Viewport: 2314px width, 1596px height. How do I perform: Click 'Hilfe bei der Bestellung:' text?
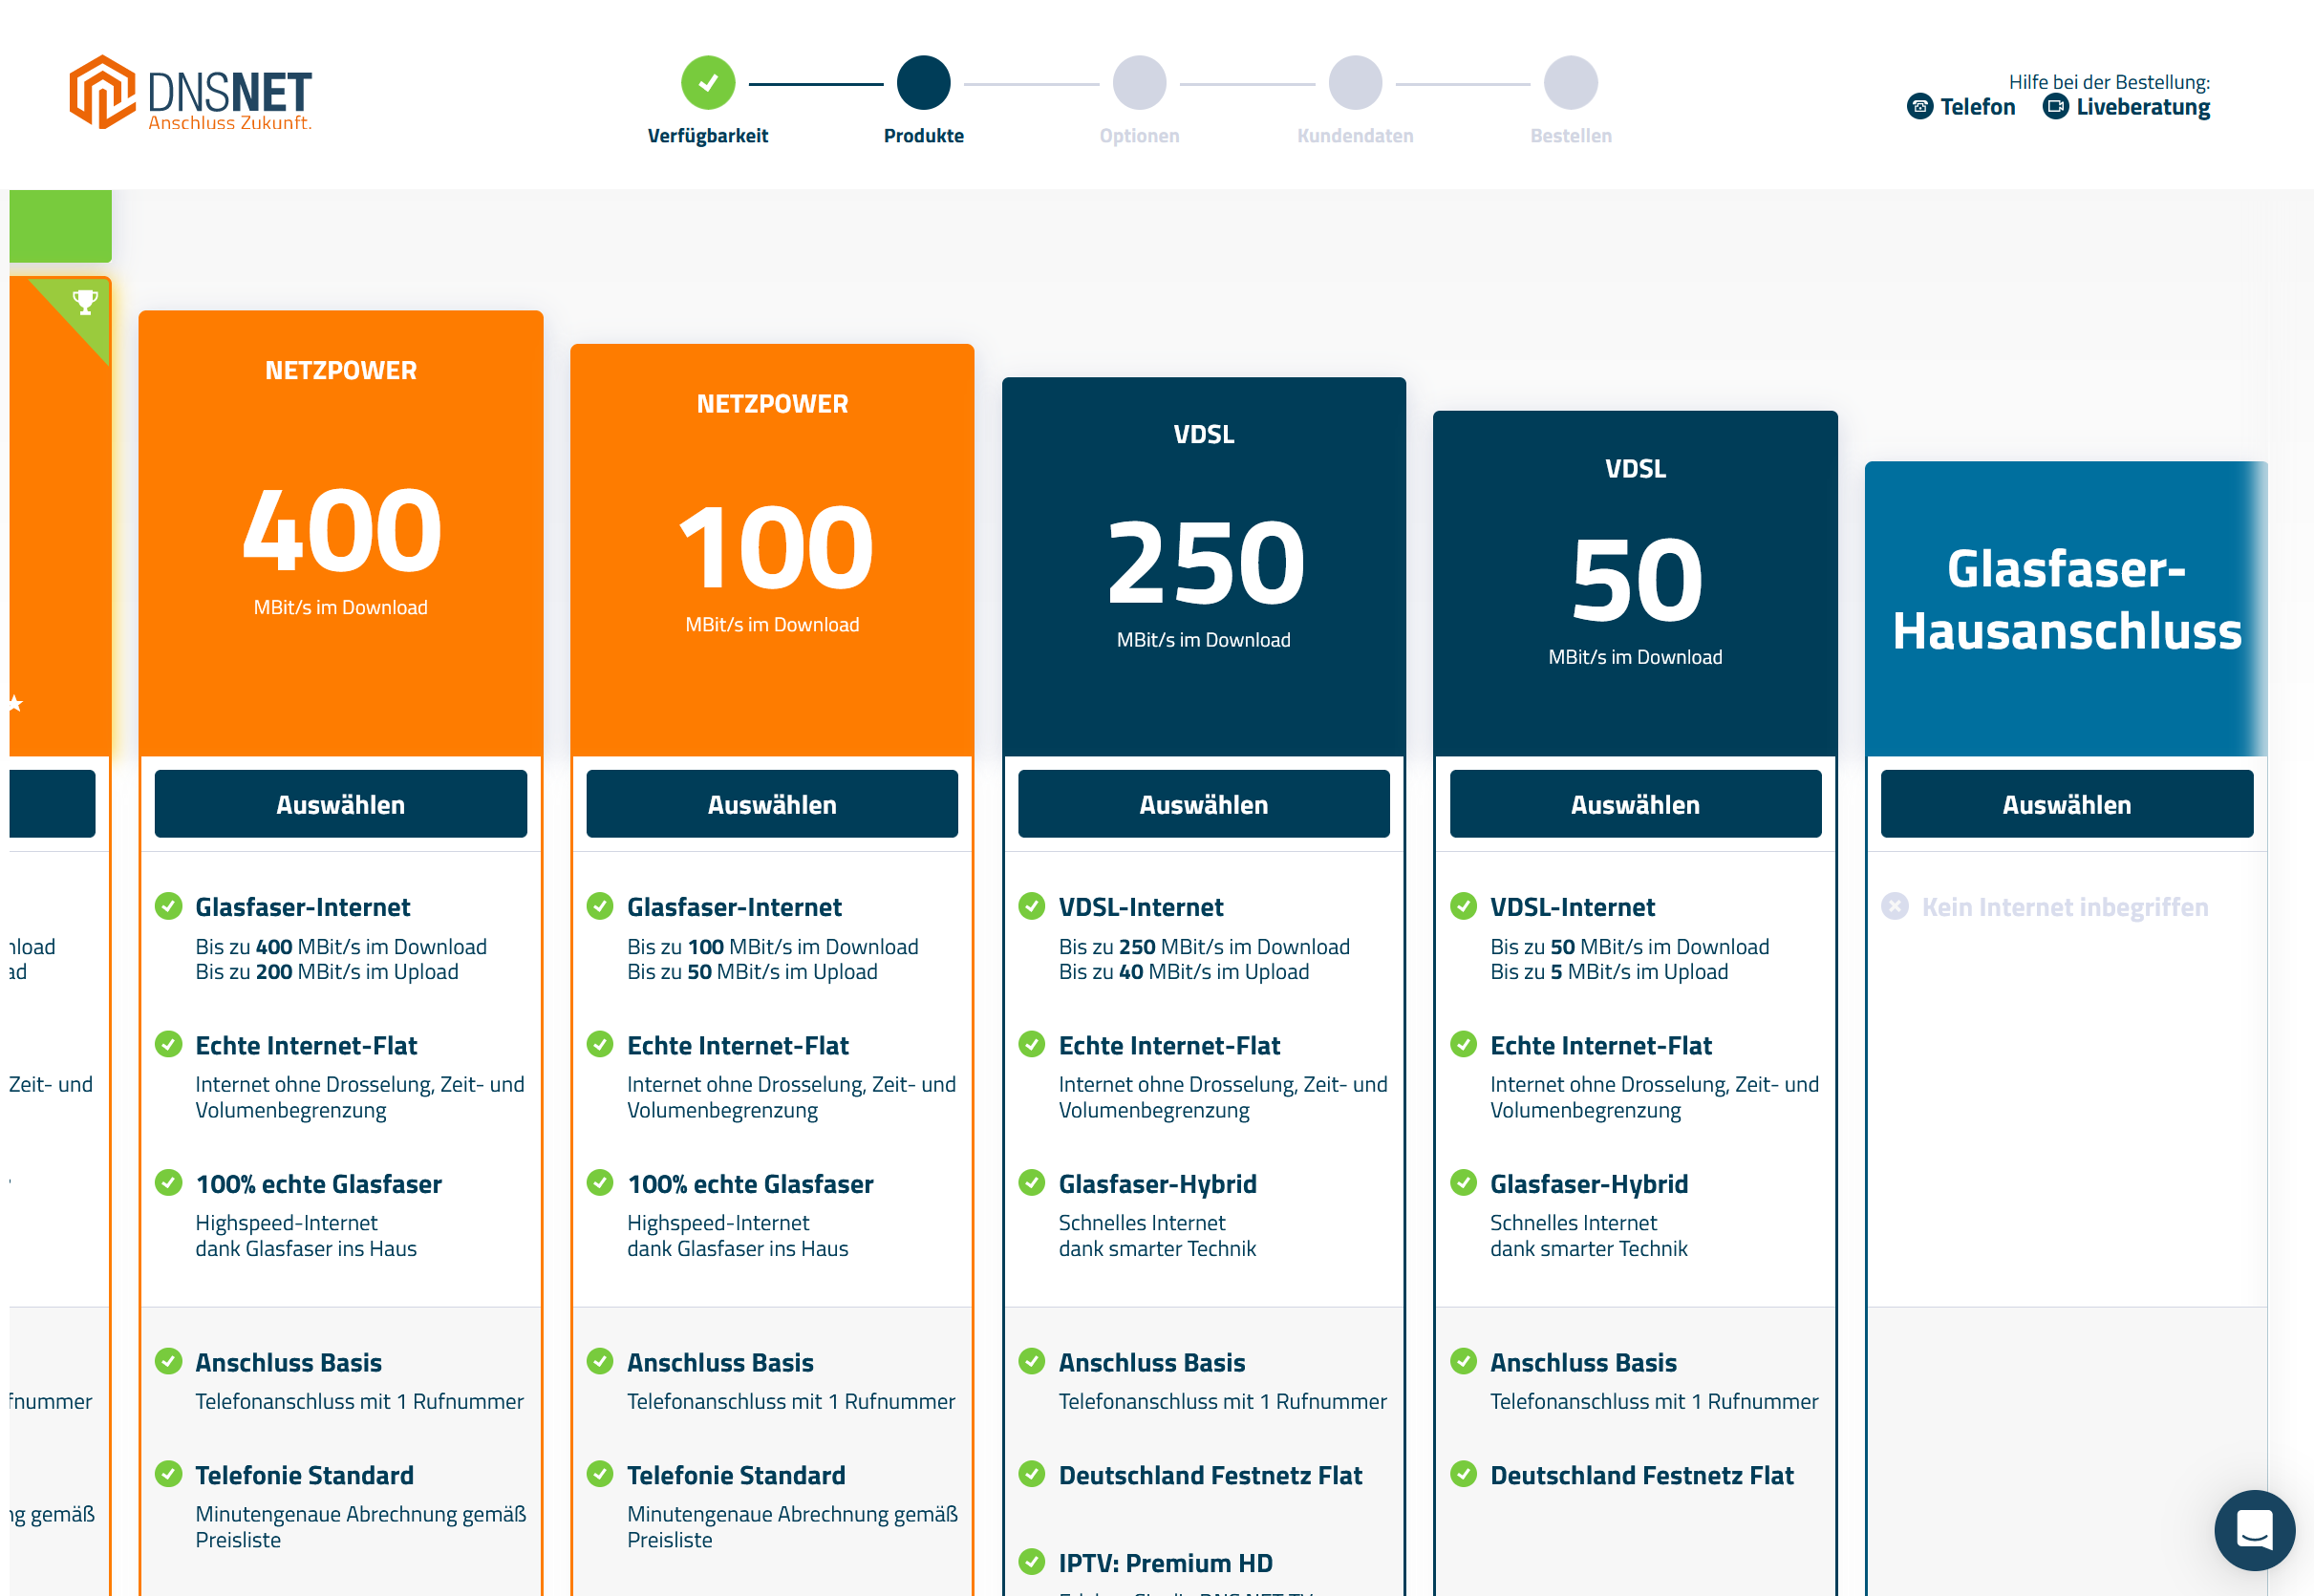[x=2109, y=82]
